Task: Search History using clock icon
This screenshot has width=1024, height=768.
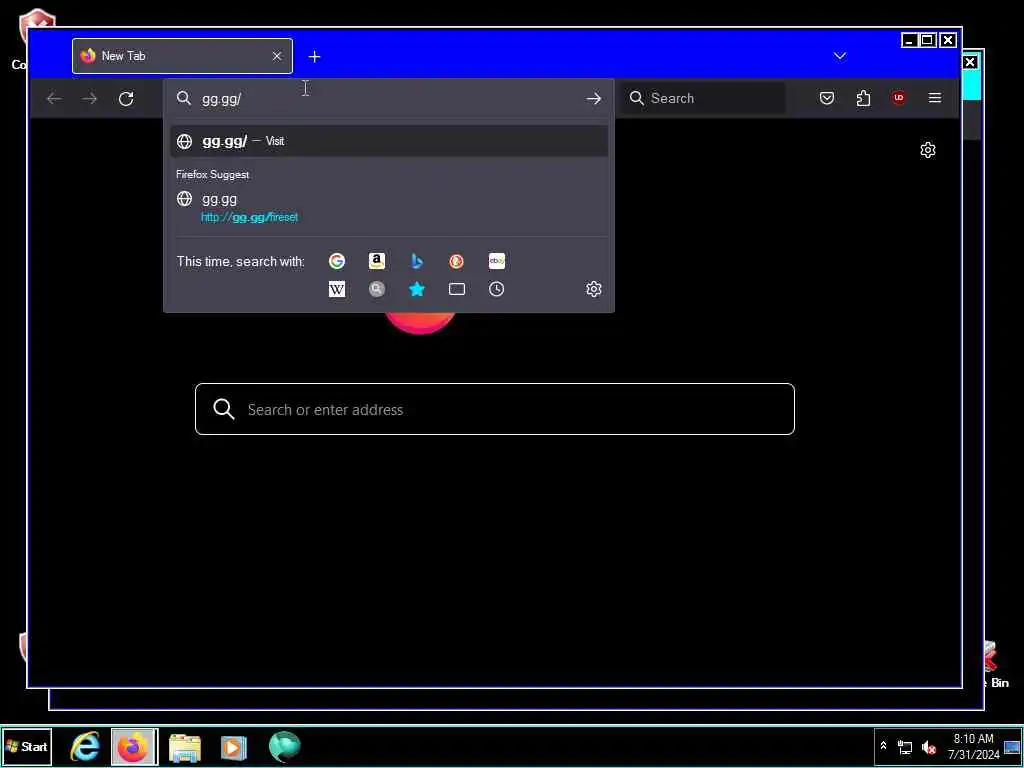Action: coord(496,289)
